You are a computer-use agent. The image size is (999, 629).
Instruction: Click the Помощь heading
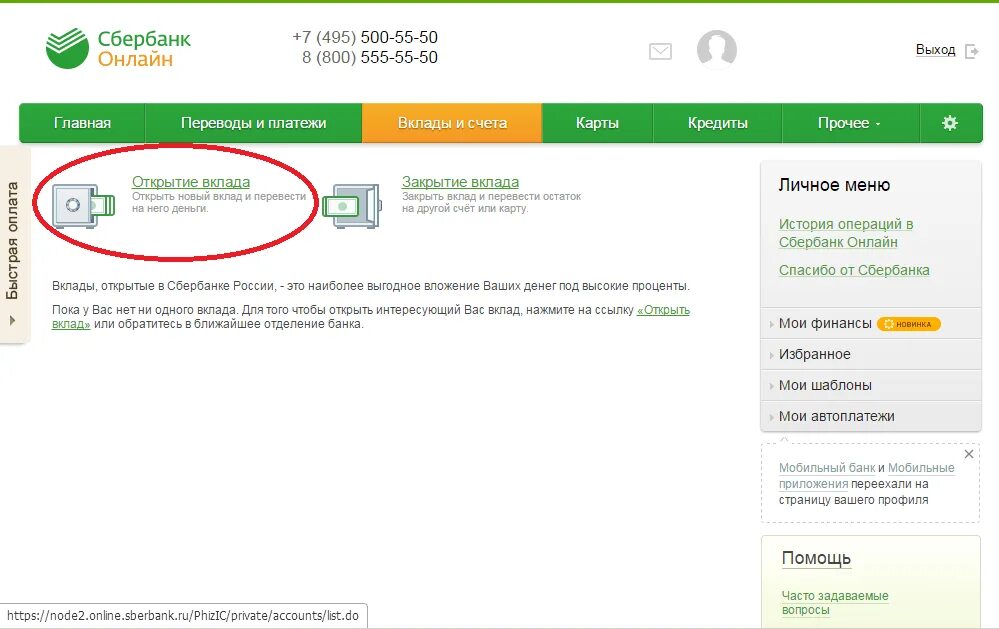pyautogui.click(x=816, y=558)
